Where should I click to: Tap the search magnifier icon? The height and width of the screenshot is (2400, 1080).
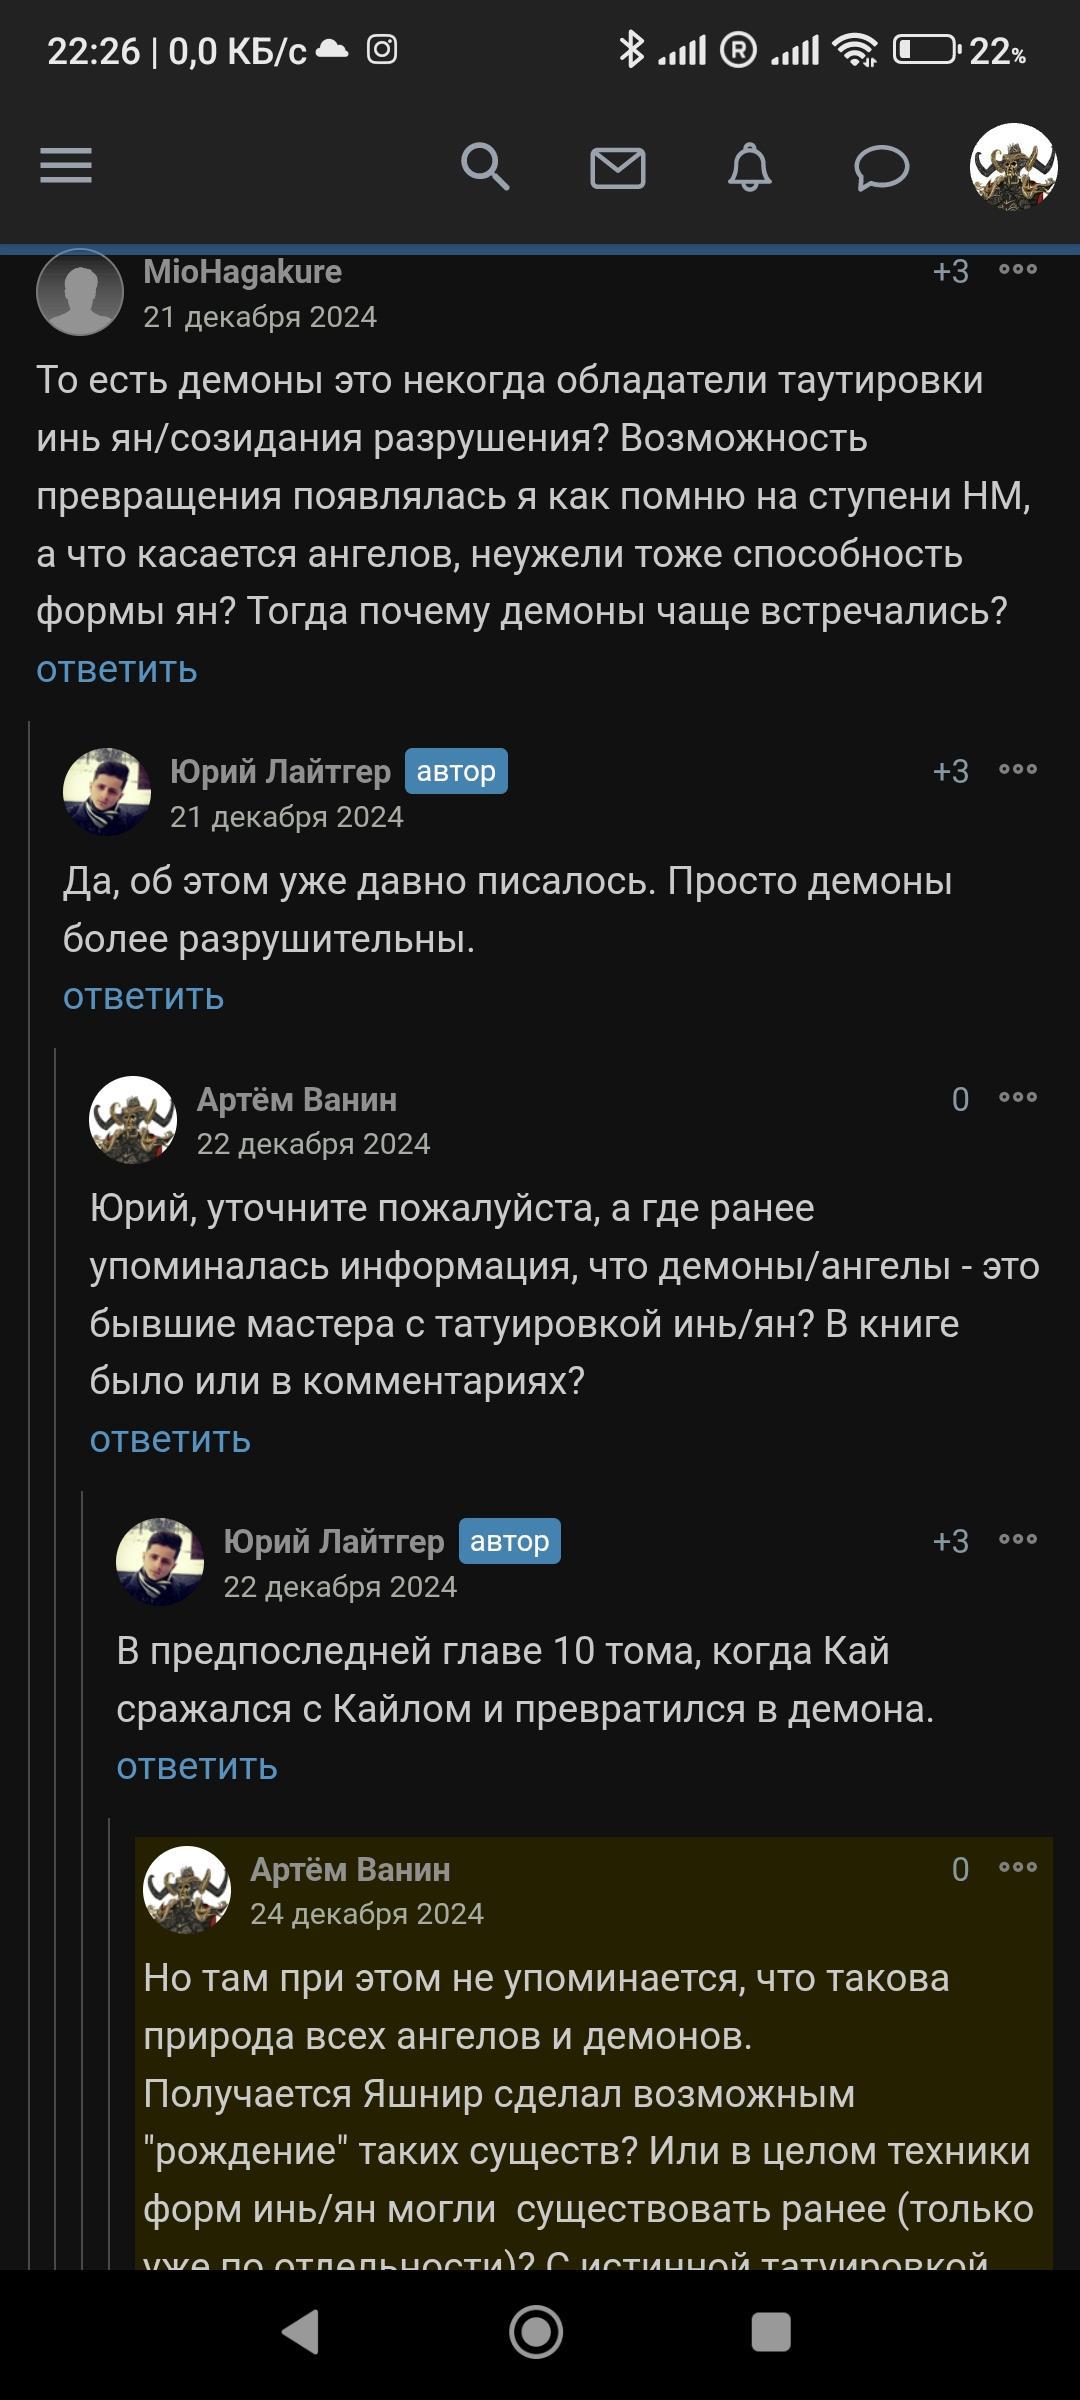485,166
